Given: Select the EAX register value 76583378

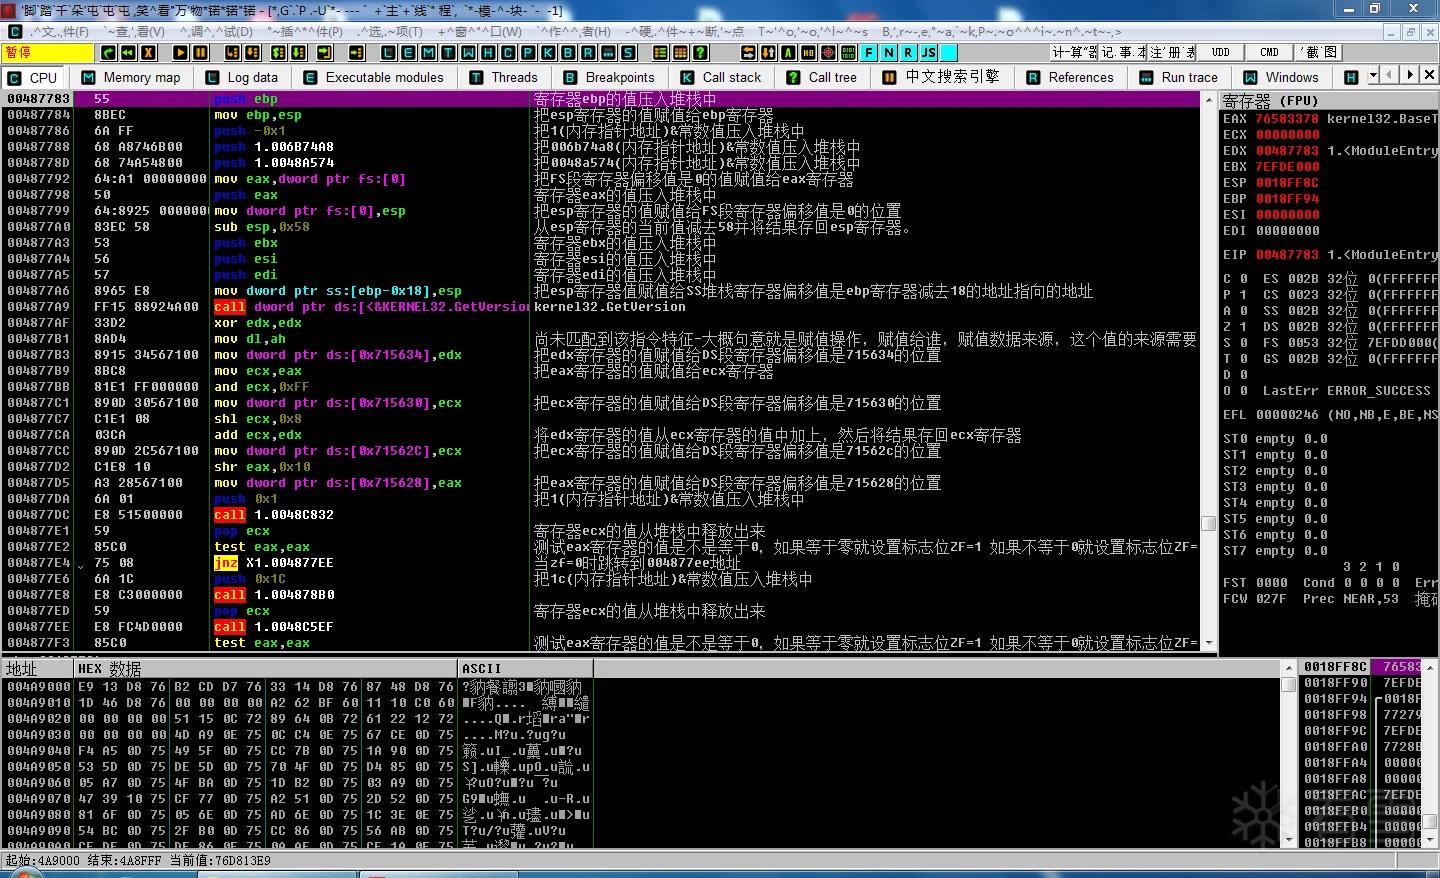Looking at the screenshot, I should coord(1287,119).
